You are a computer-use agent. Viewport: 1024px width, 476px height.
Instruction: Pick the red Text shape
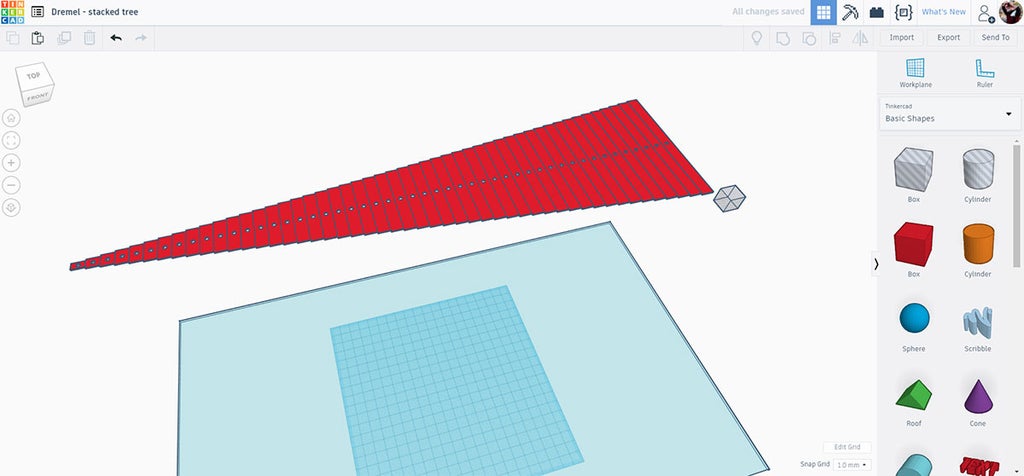click(979, 466)
